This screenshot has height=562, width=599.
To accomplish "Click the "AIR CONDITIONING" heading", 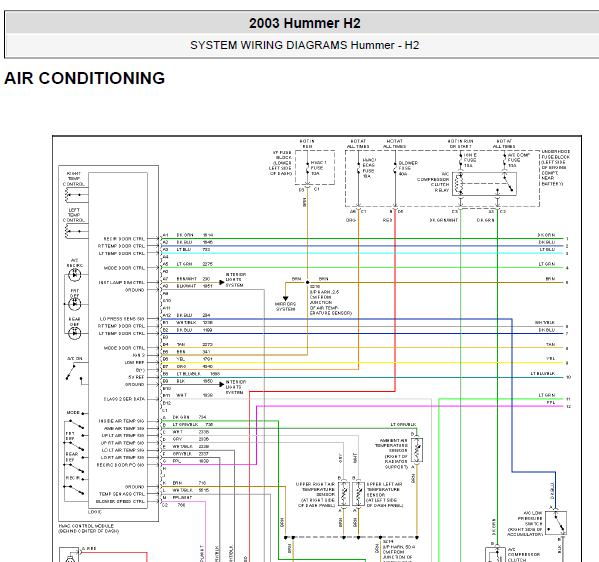I will (84, 78).
